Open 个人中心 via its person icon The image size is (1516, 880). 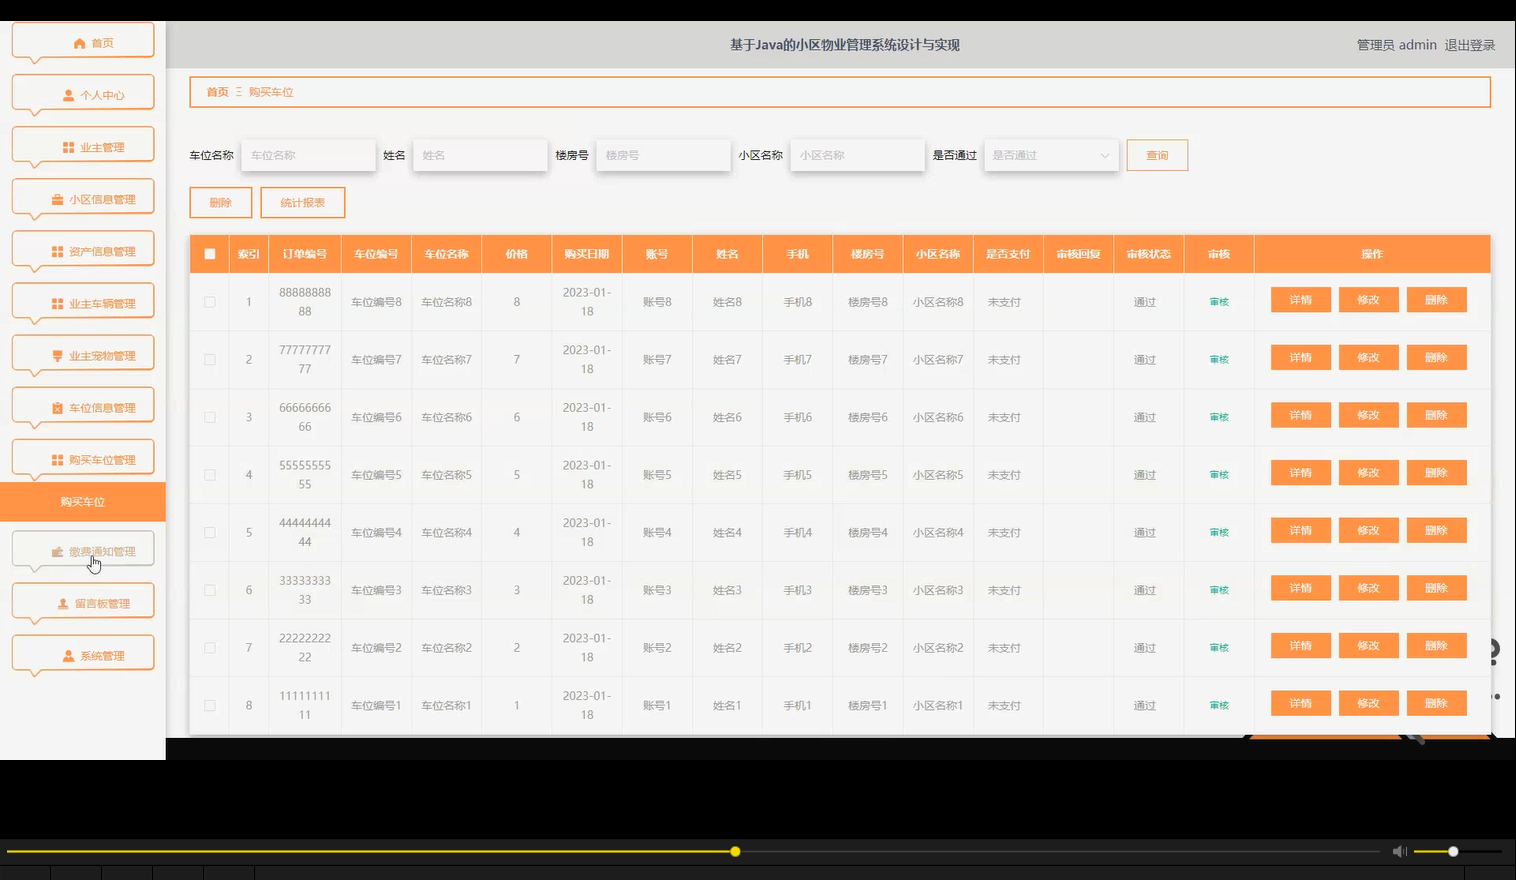(69, 95)
